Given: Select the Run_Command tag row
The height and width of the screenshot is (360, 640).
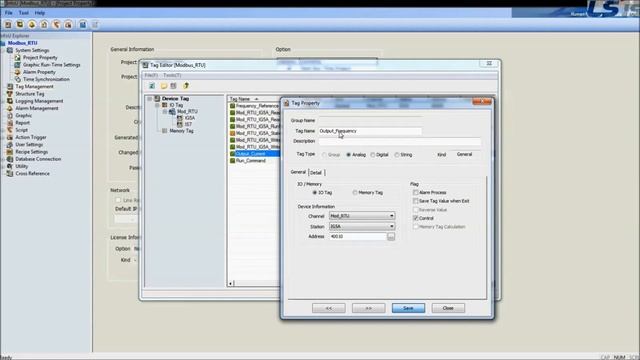Looking at the screenshot, I should (251, 161).
